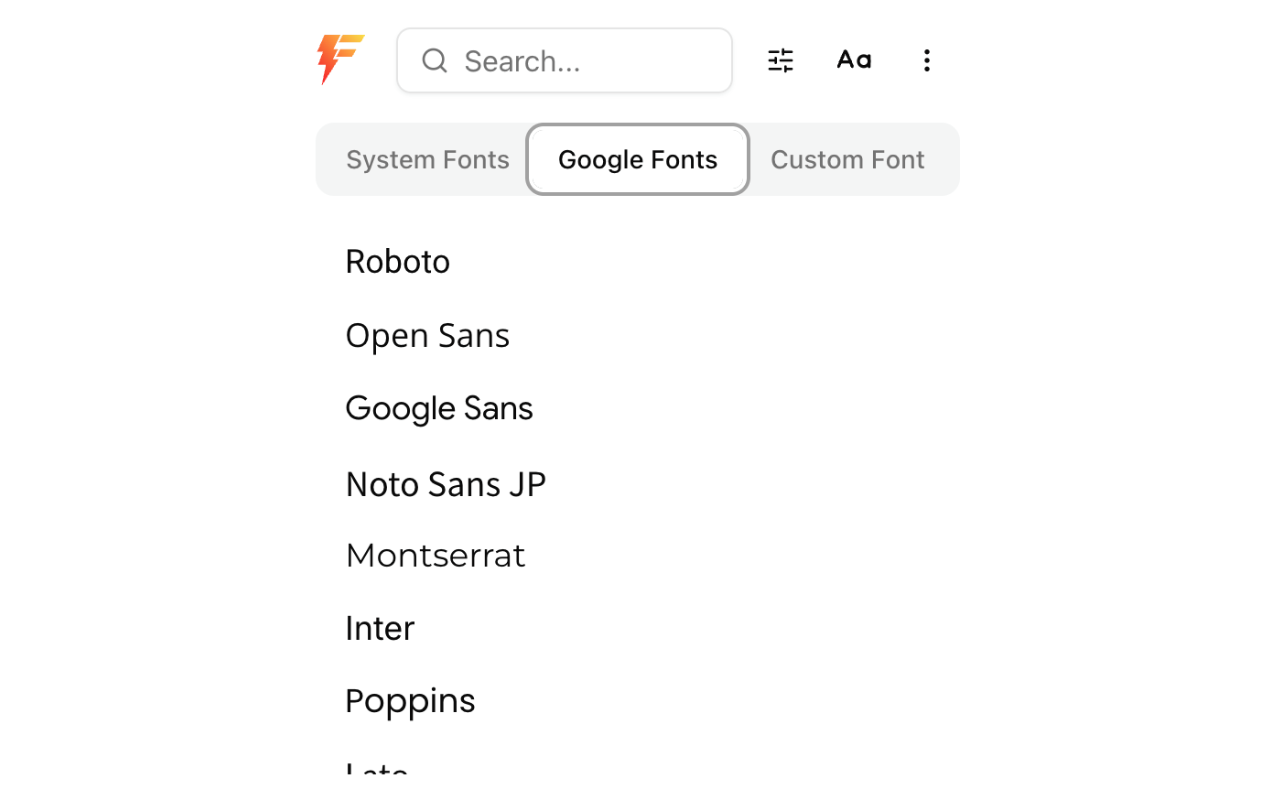Switch to the System Fonts tab
1280x800 pixels.
[x=427, y=160]
